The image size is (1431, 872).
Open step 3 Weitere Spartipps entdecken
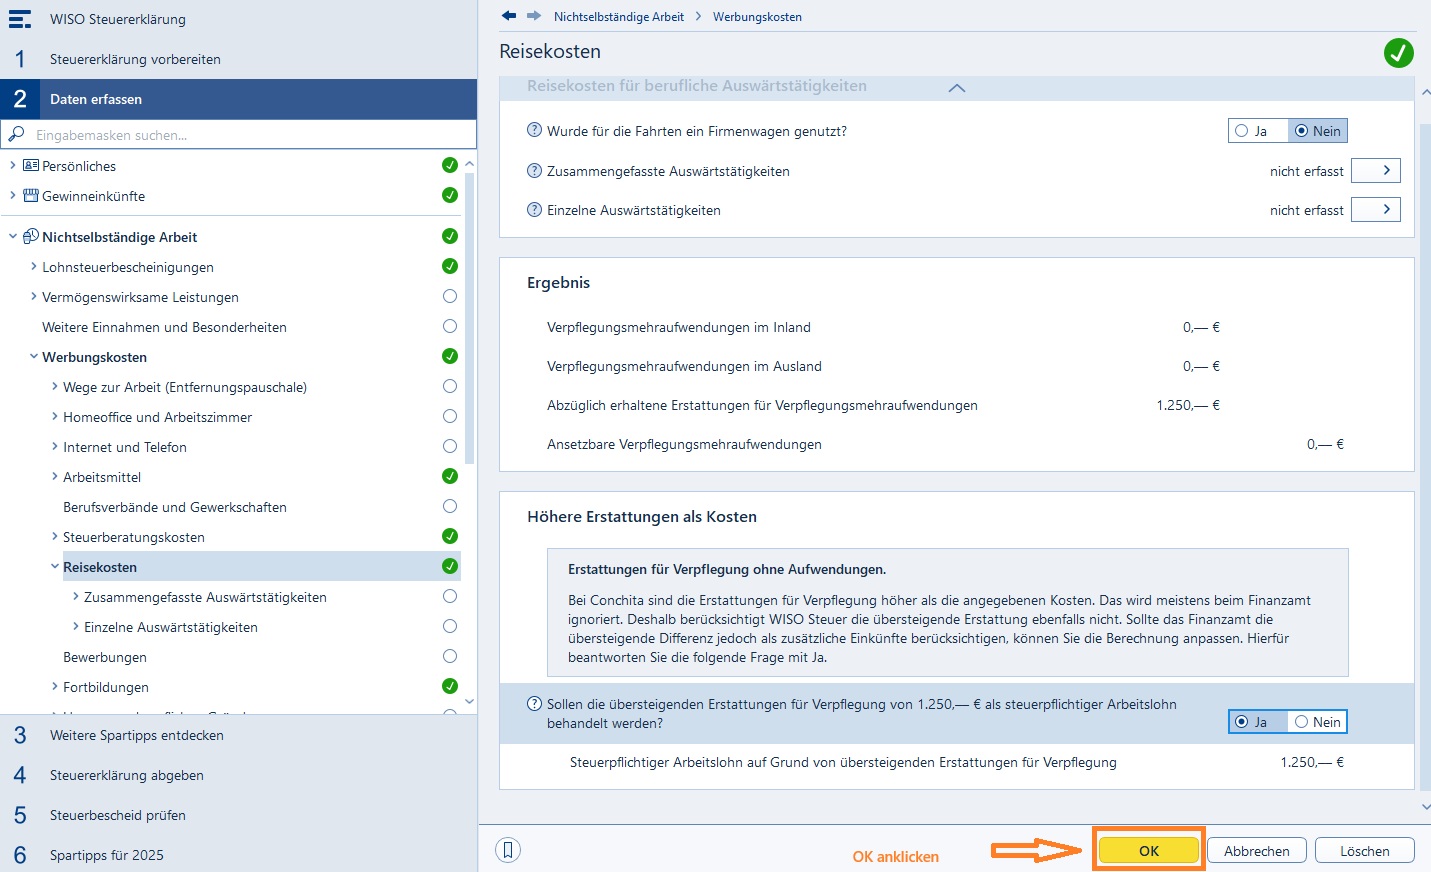point(238,735)
